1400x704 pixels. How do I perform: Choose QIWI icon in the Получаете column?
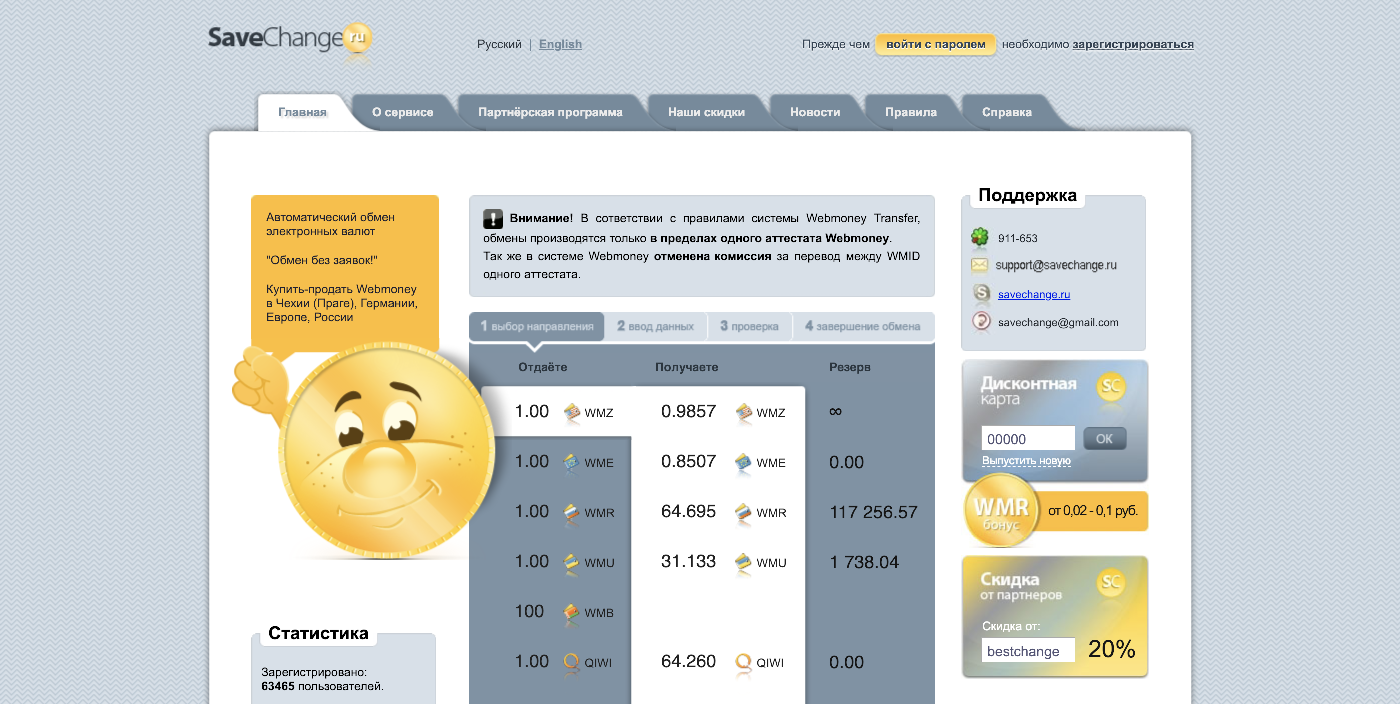(743, 662)
